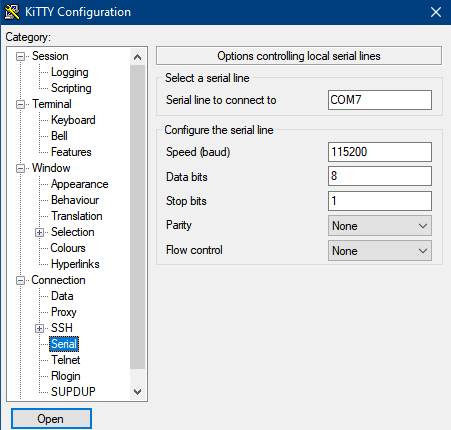Select the Features category

(x=71, y=152)
